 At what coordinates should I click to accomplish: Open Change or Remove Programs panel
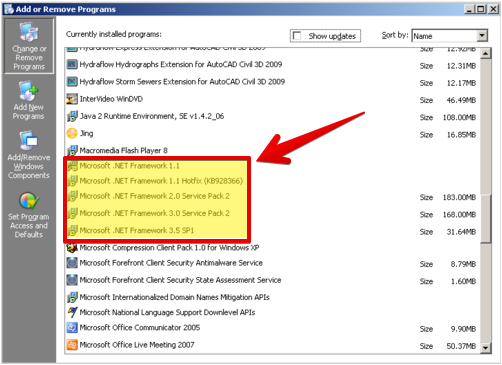pos(29,46)
